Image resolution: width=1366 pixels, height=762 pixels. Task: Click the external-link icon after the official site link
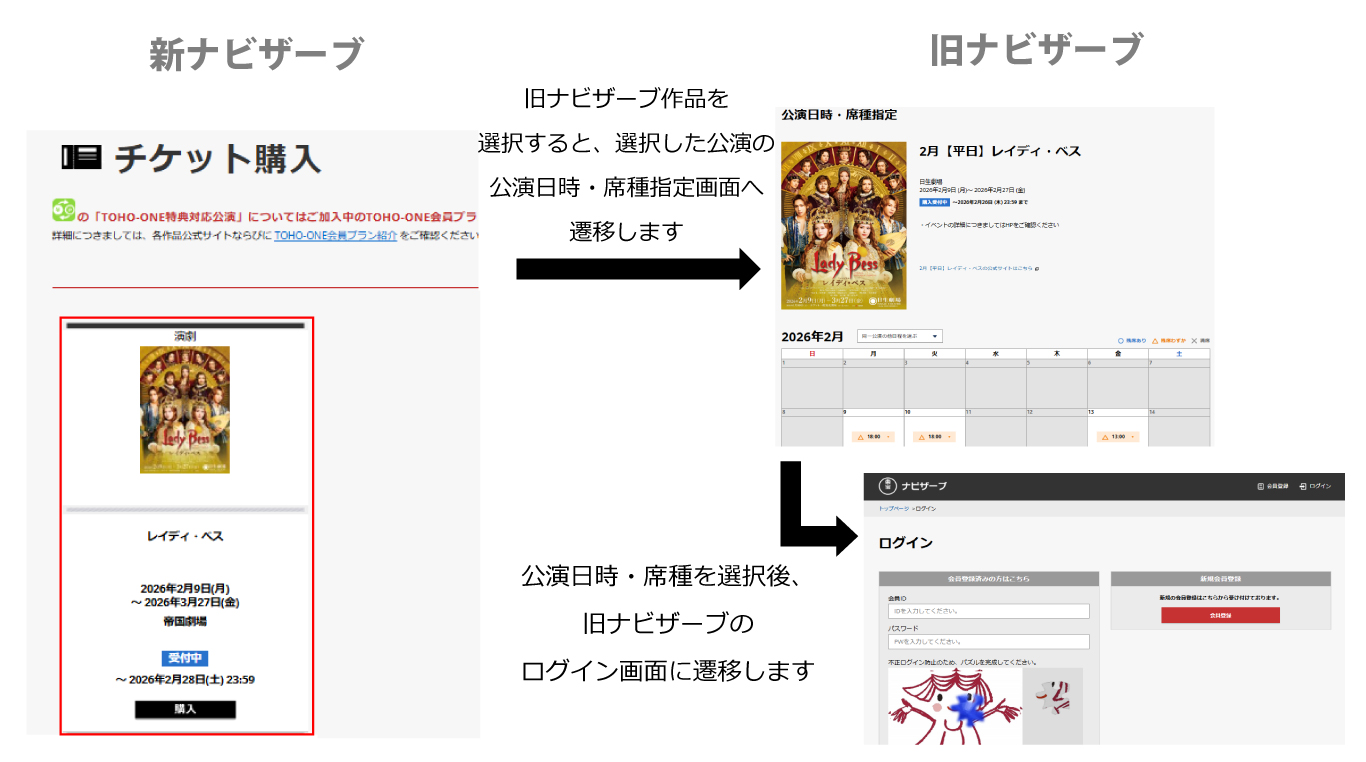[x=1037, y=269]
